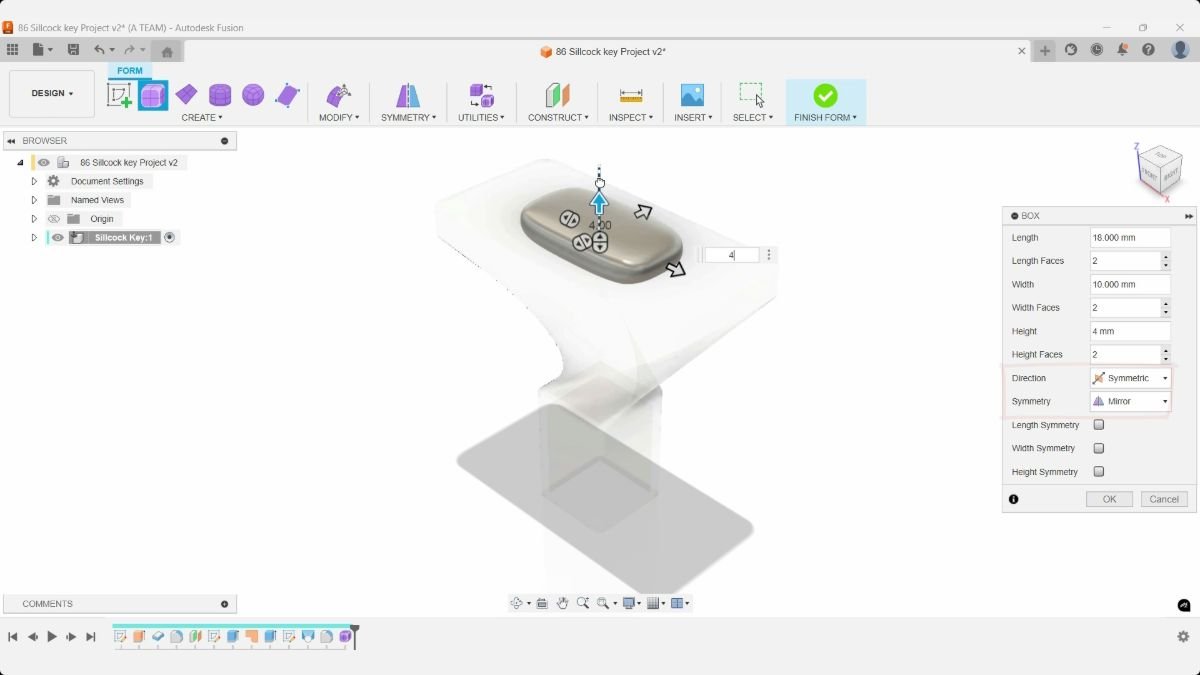Screen dimensions: 1200x675
Task: Open the timeline settings gear
Action: coord(1183,636)
